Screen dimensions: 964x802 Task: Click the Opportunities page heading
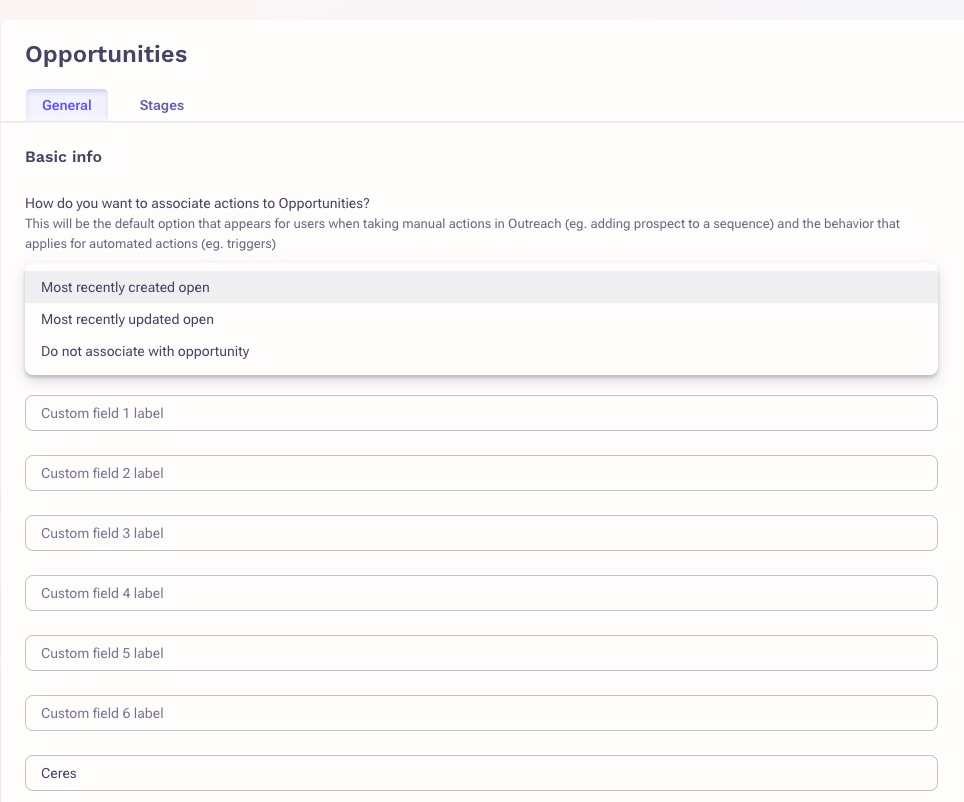pos(106,54)
